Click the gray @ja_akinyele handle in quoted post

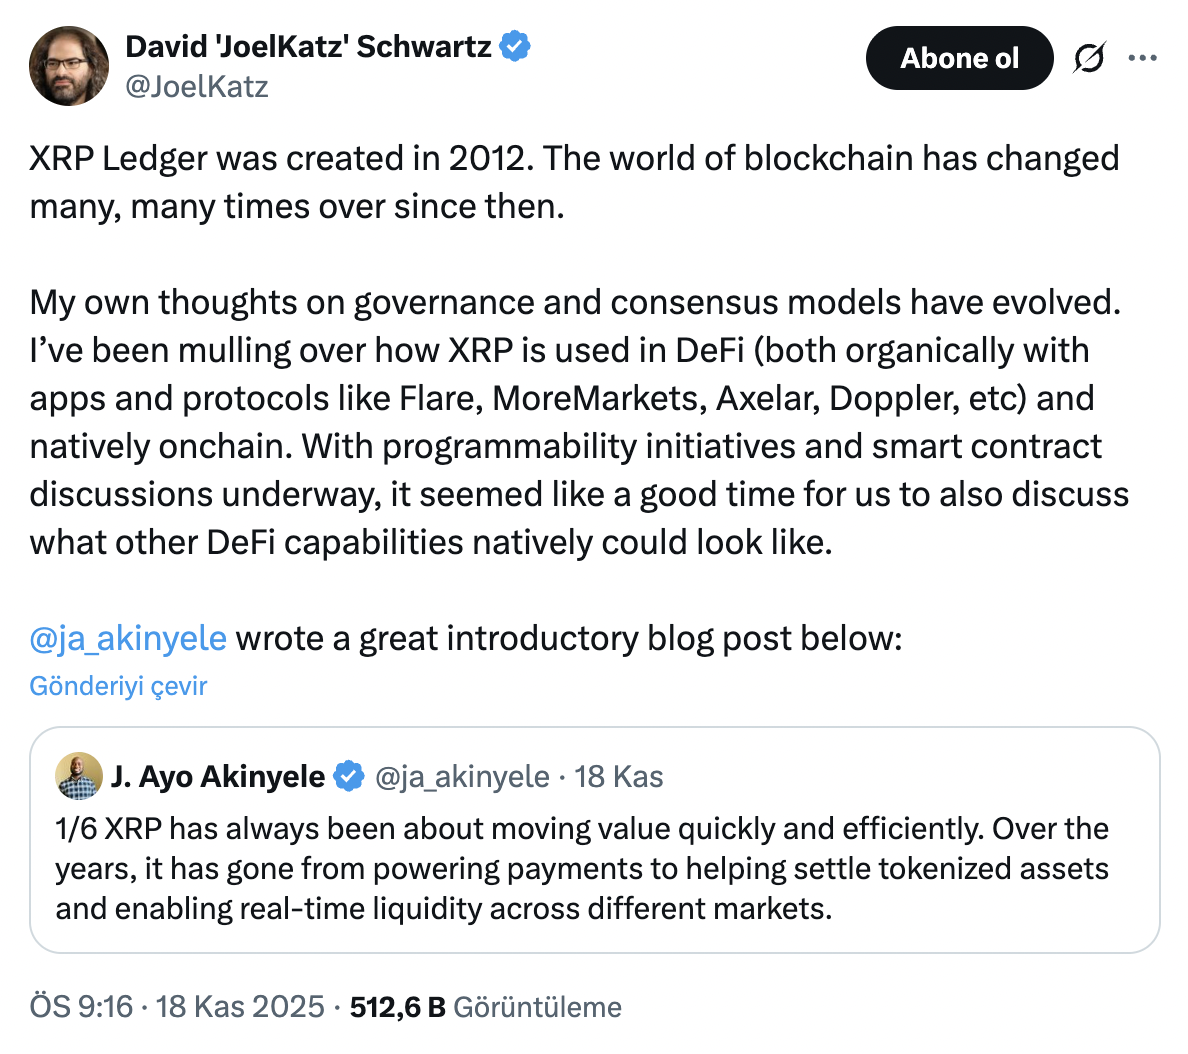(x=462, y=776)
